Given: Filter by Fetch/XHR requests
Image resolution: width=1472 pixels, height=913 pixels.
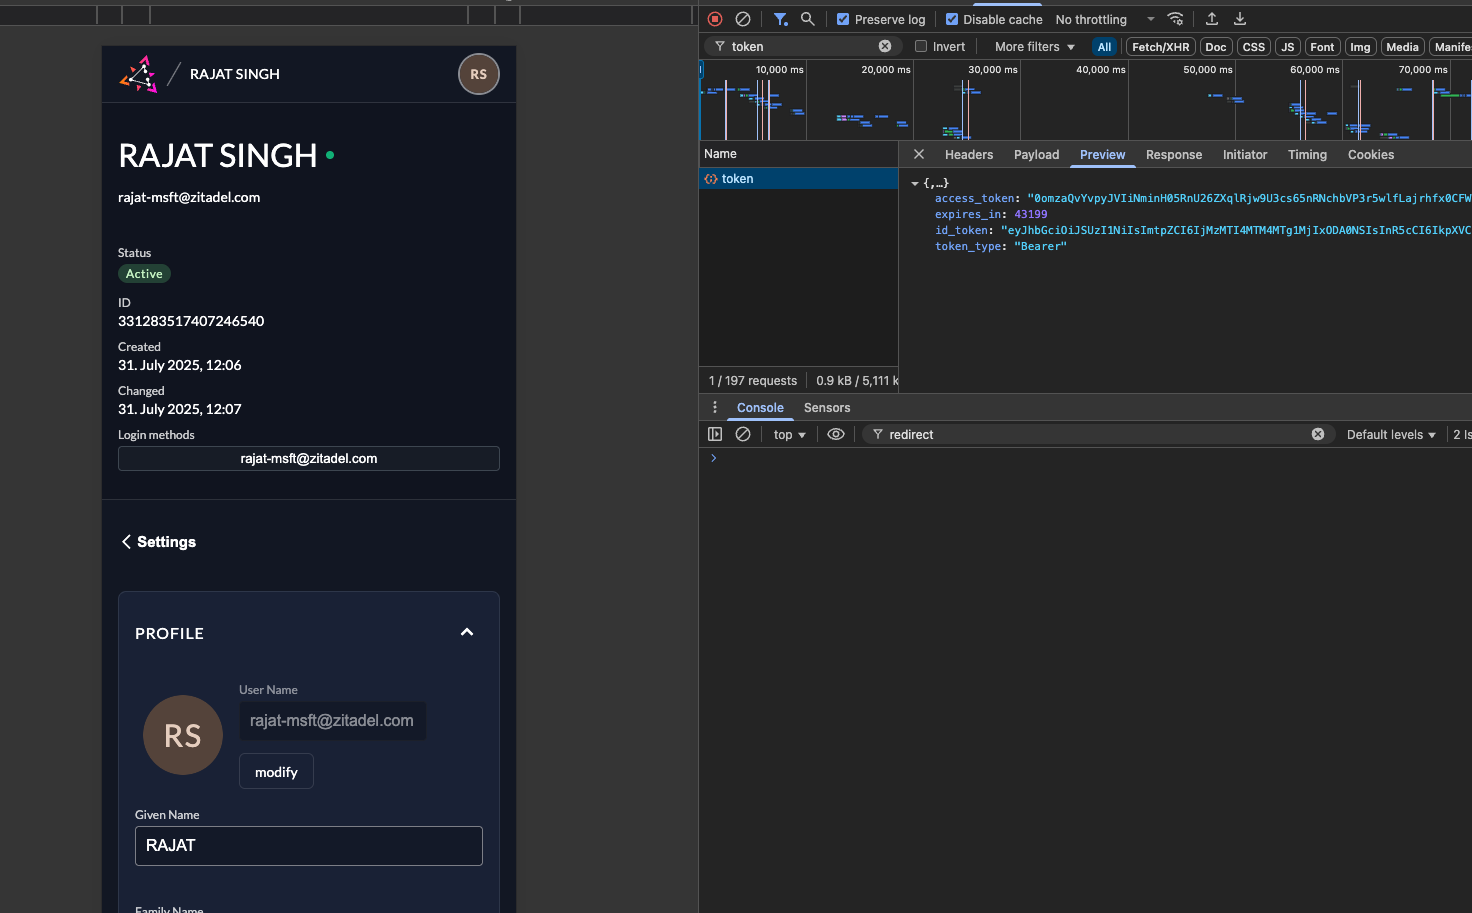Looking at the screenshot, I should pyautogui.click(x=1161, y=47).
